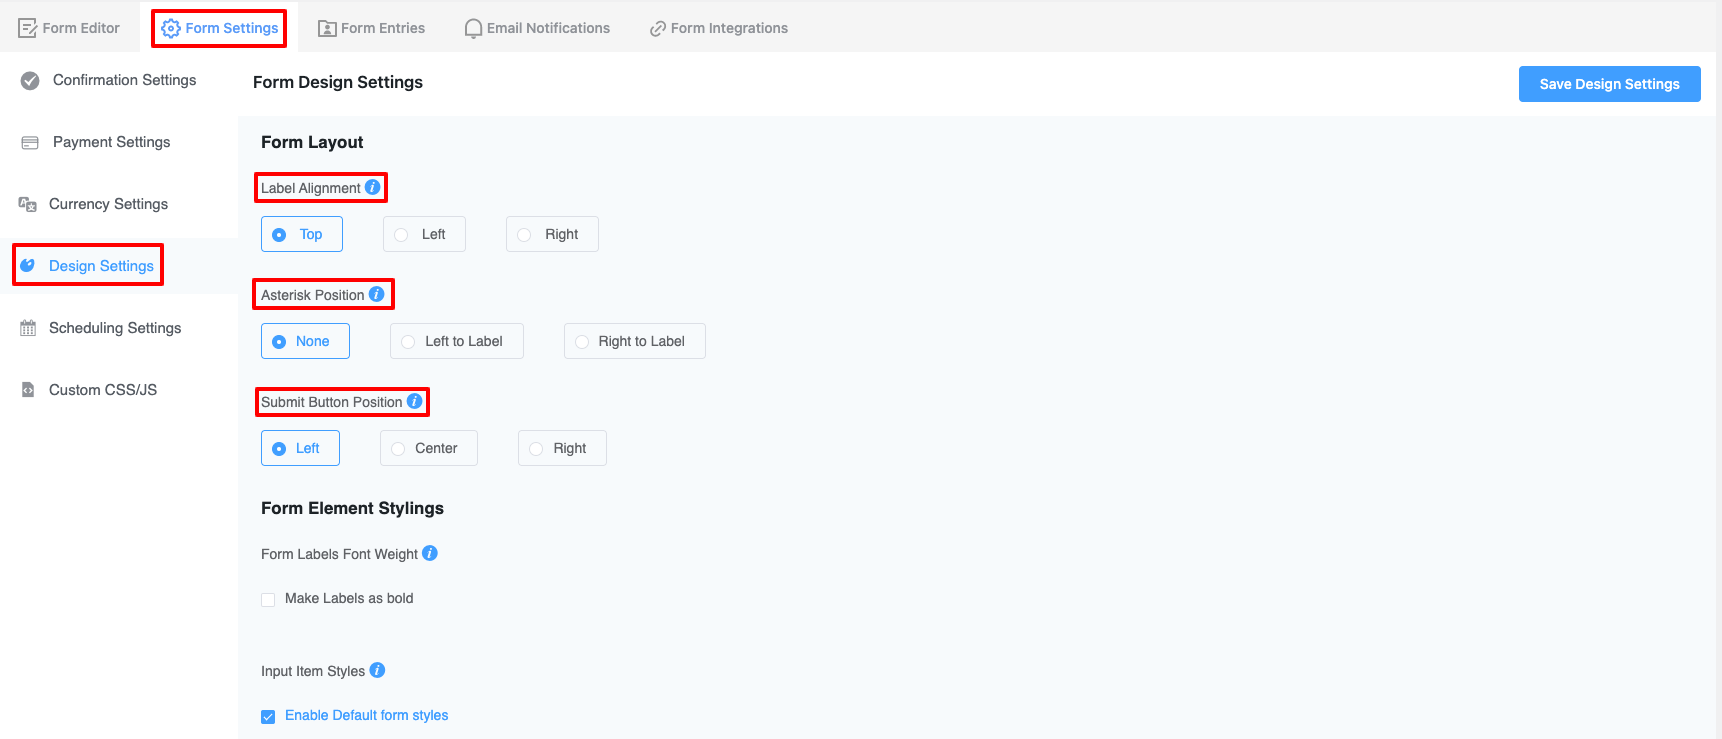Select Left label alignment
This screenshot has width=1722, height=739.
tap(424, 234)
